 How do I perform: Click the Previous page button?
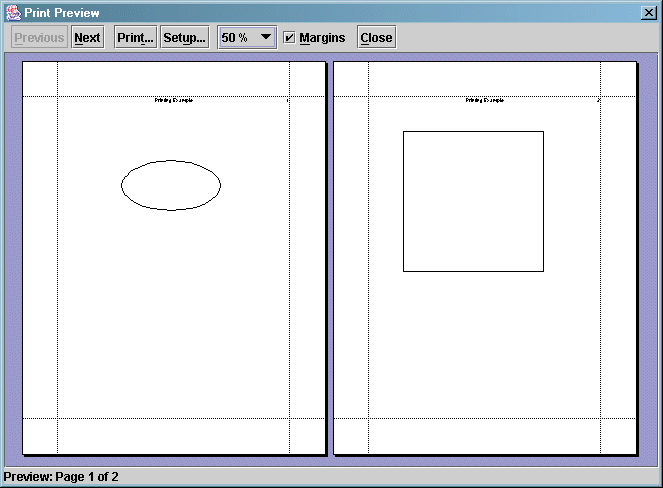click(x=39, y=38)
